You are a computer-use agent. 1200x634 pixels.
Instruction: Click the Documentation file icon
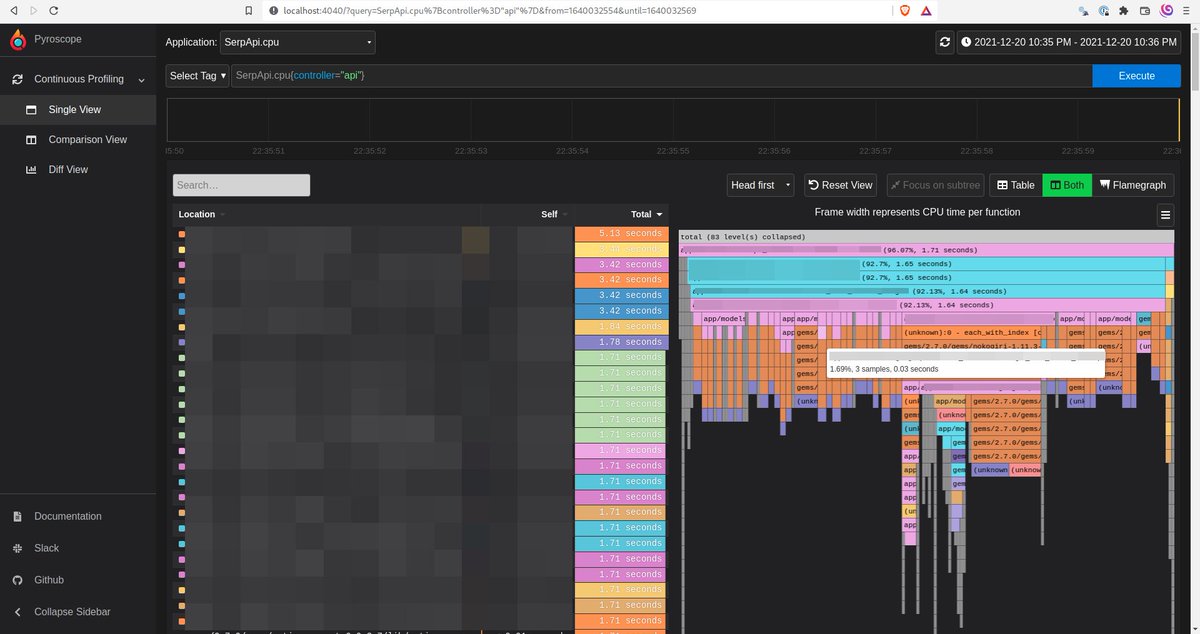(x=17, y=517)
